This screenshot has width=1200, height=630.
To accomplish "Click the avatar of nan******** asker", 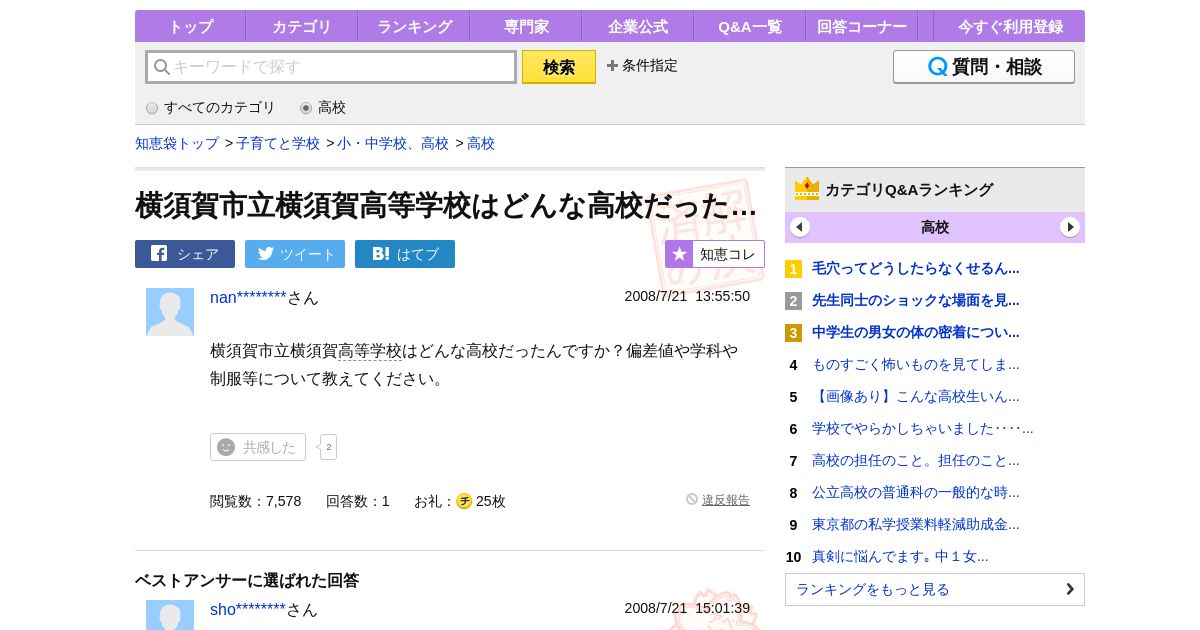I will click(170, 312).
